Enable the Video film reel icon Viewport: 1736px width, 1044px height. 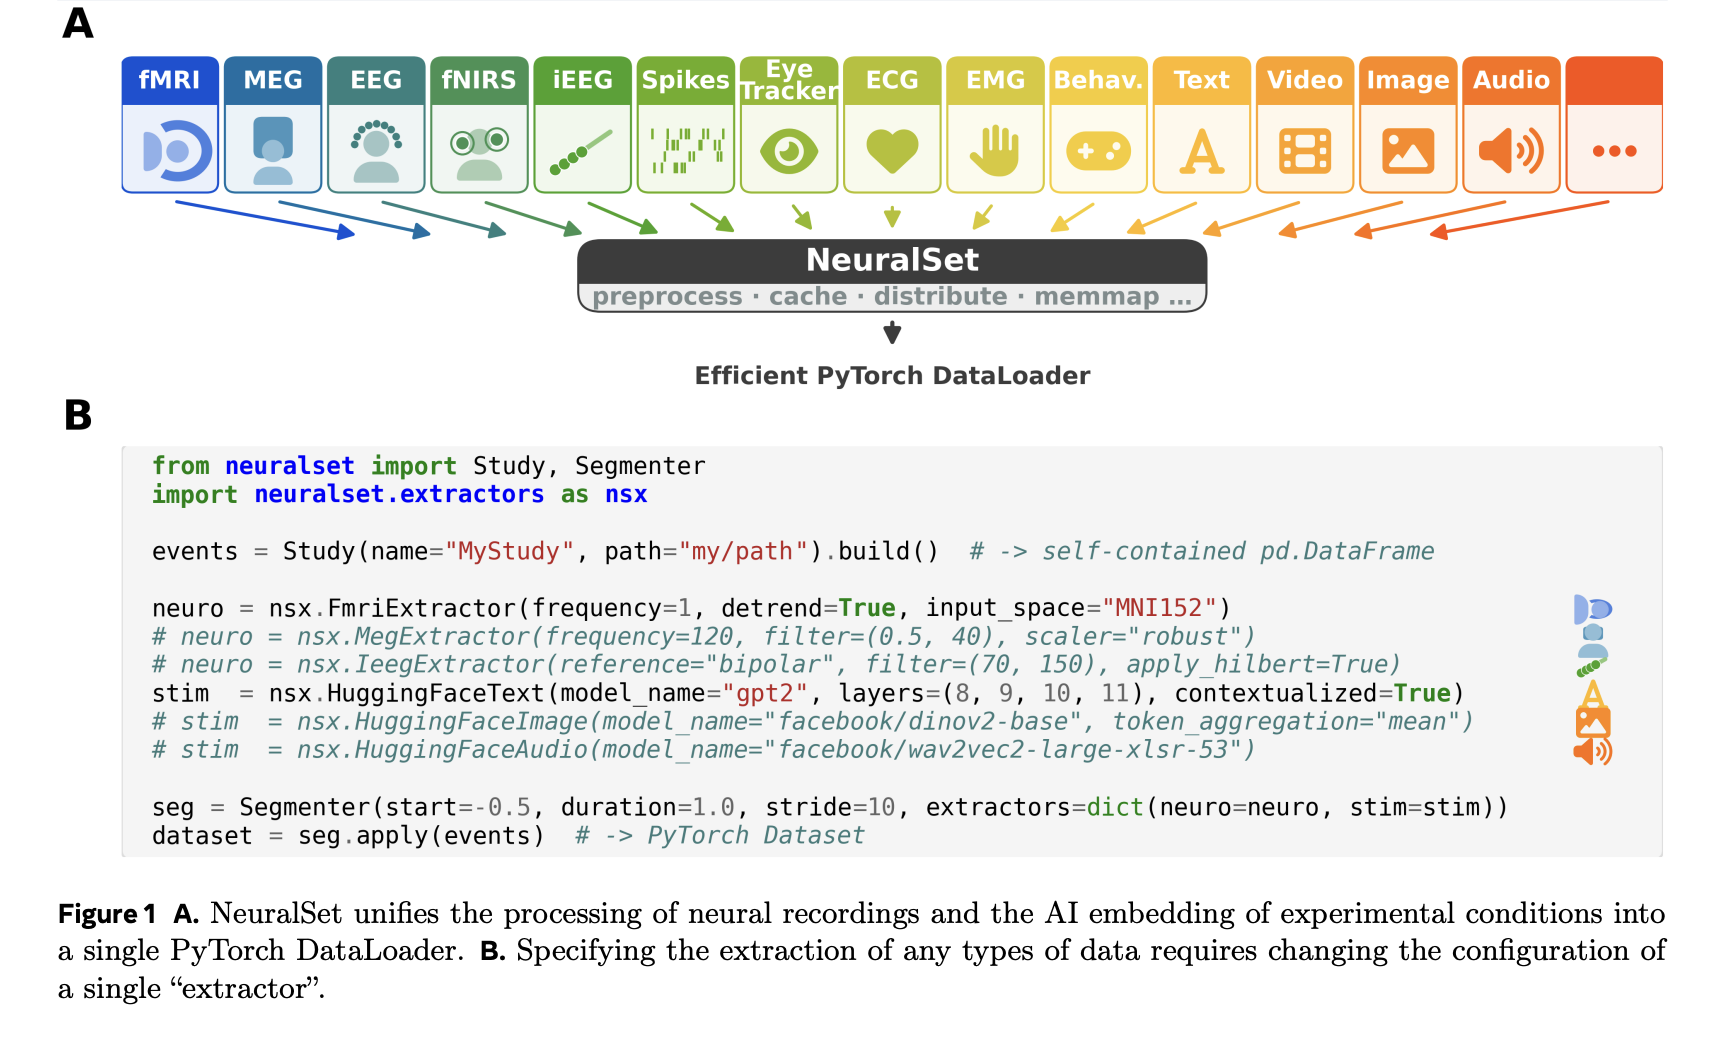pos(1304,148)
